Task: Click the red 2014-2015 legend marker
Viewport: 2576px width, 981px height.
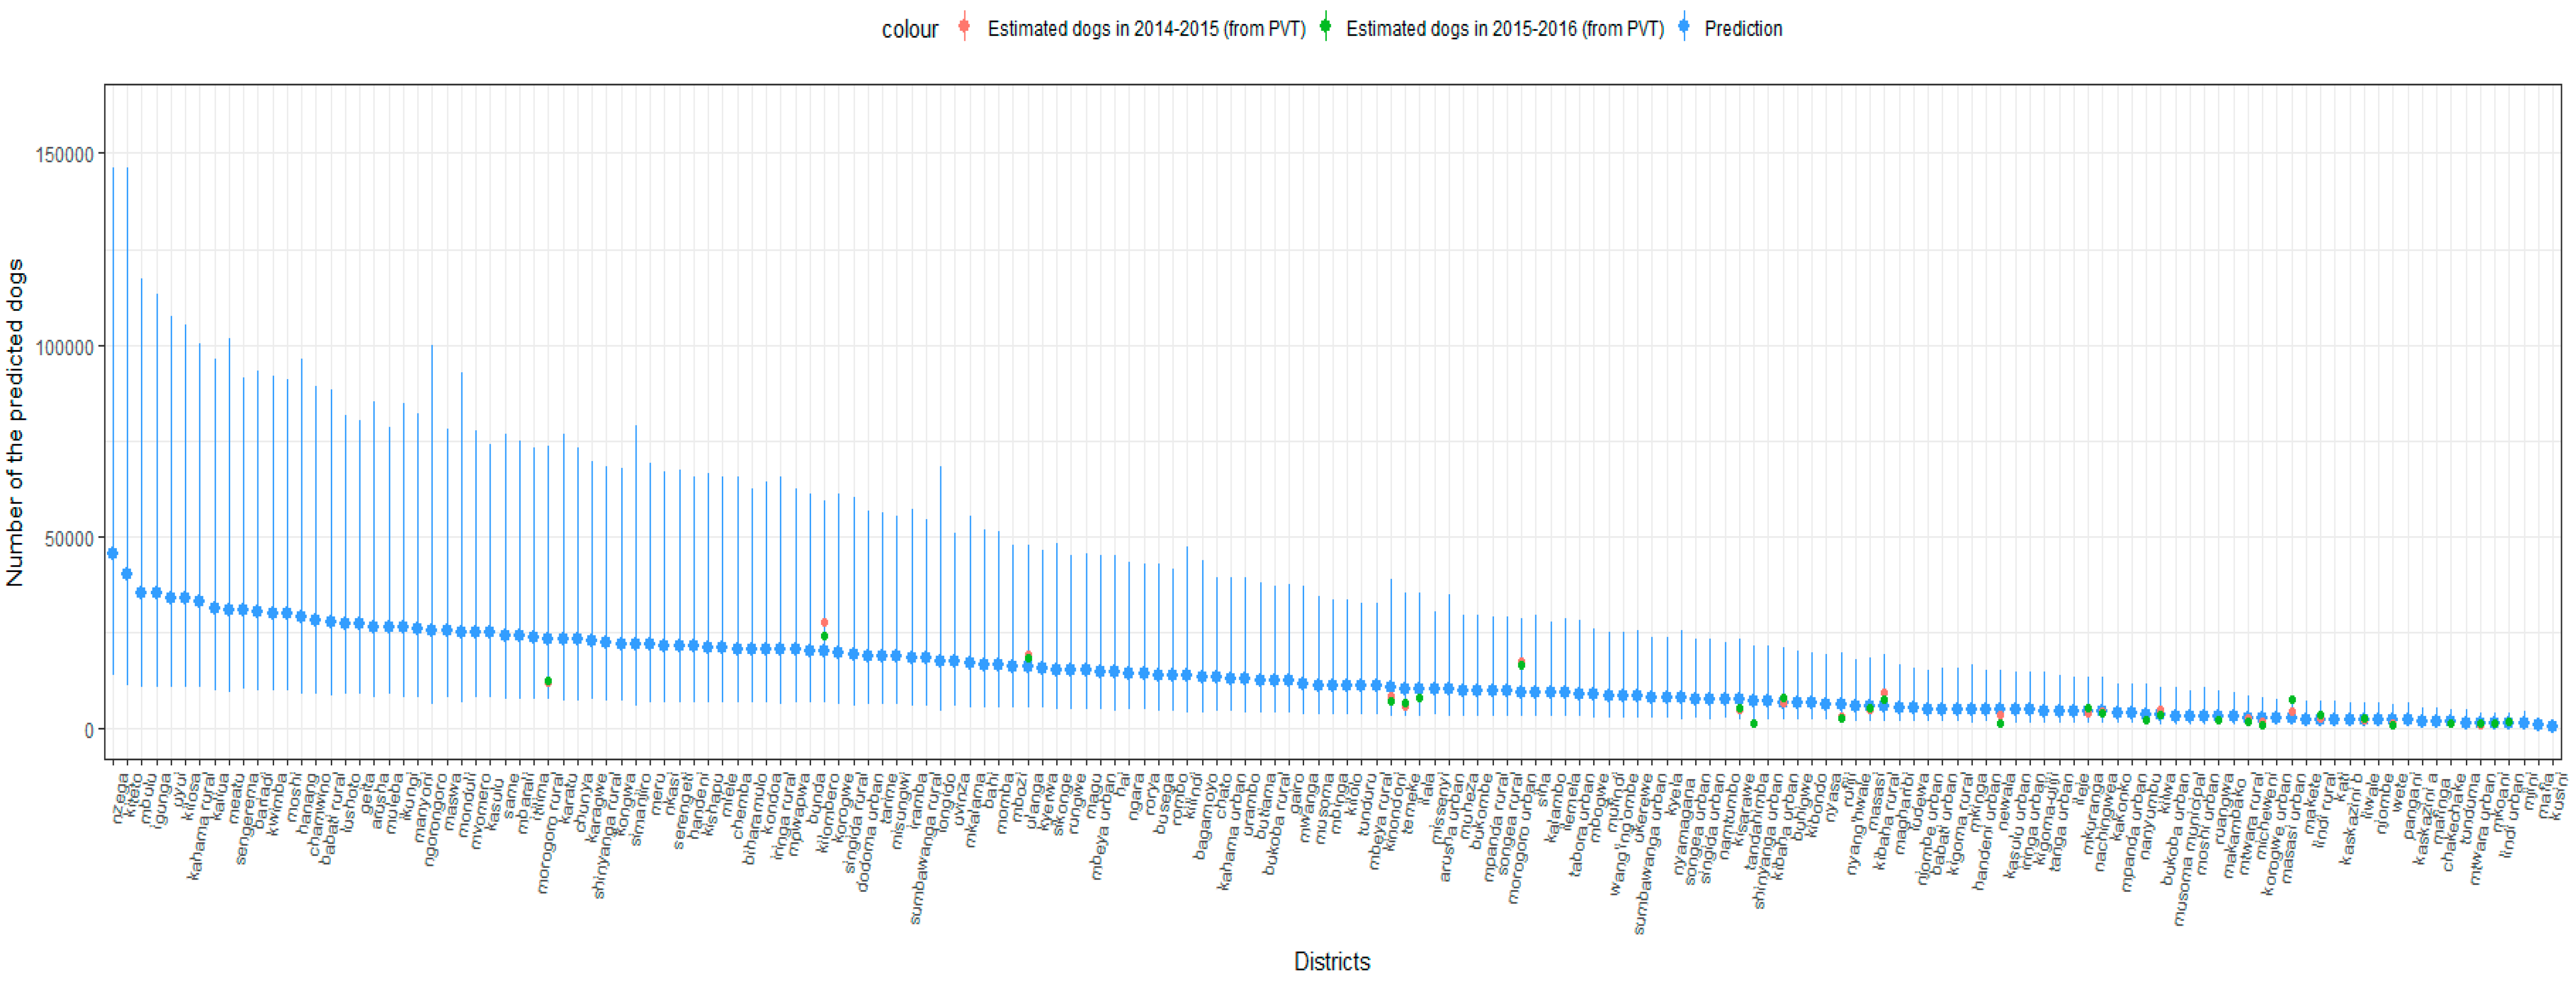Action: 964,28
